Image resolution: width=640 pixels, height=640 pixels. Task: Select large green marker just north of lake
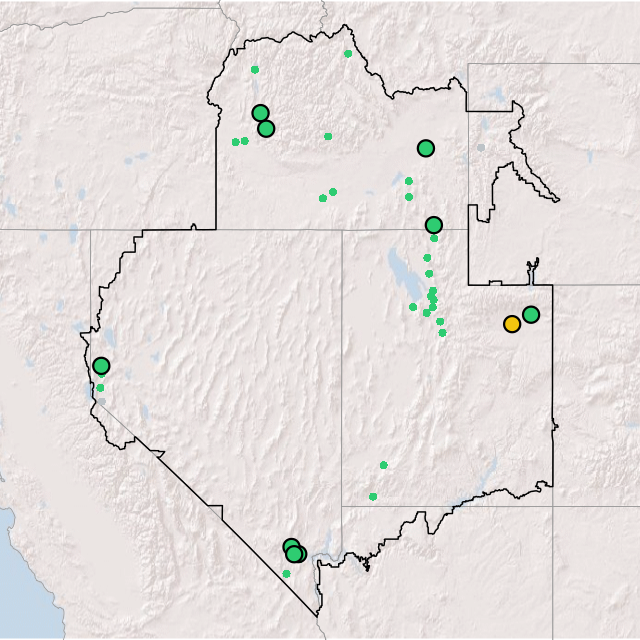[433, 225]
